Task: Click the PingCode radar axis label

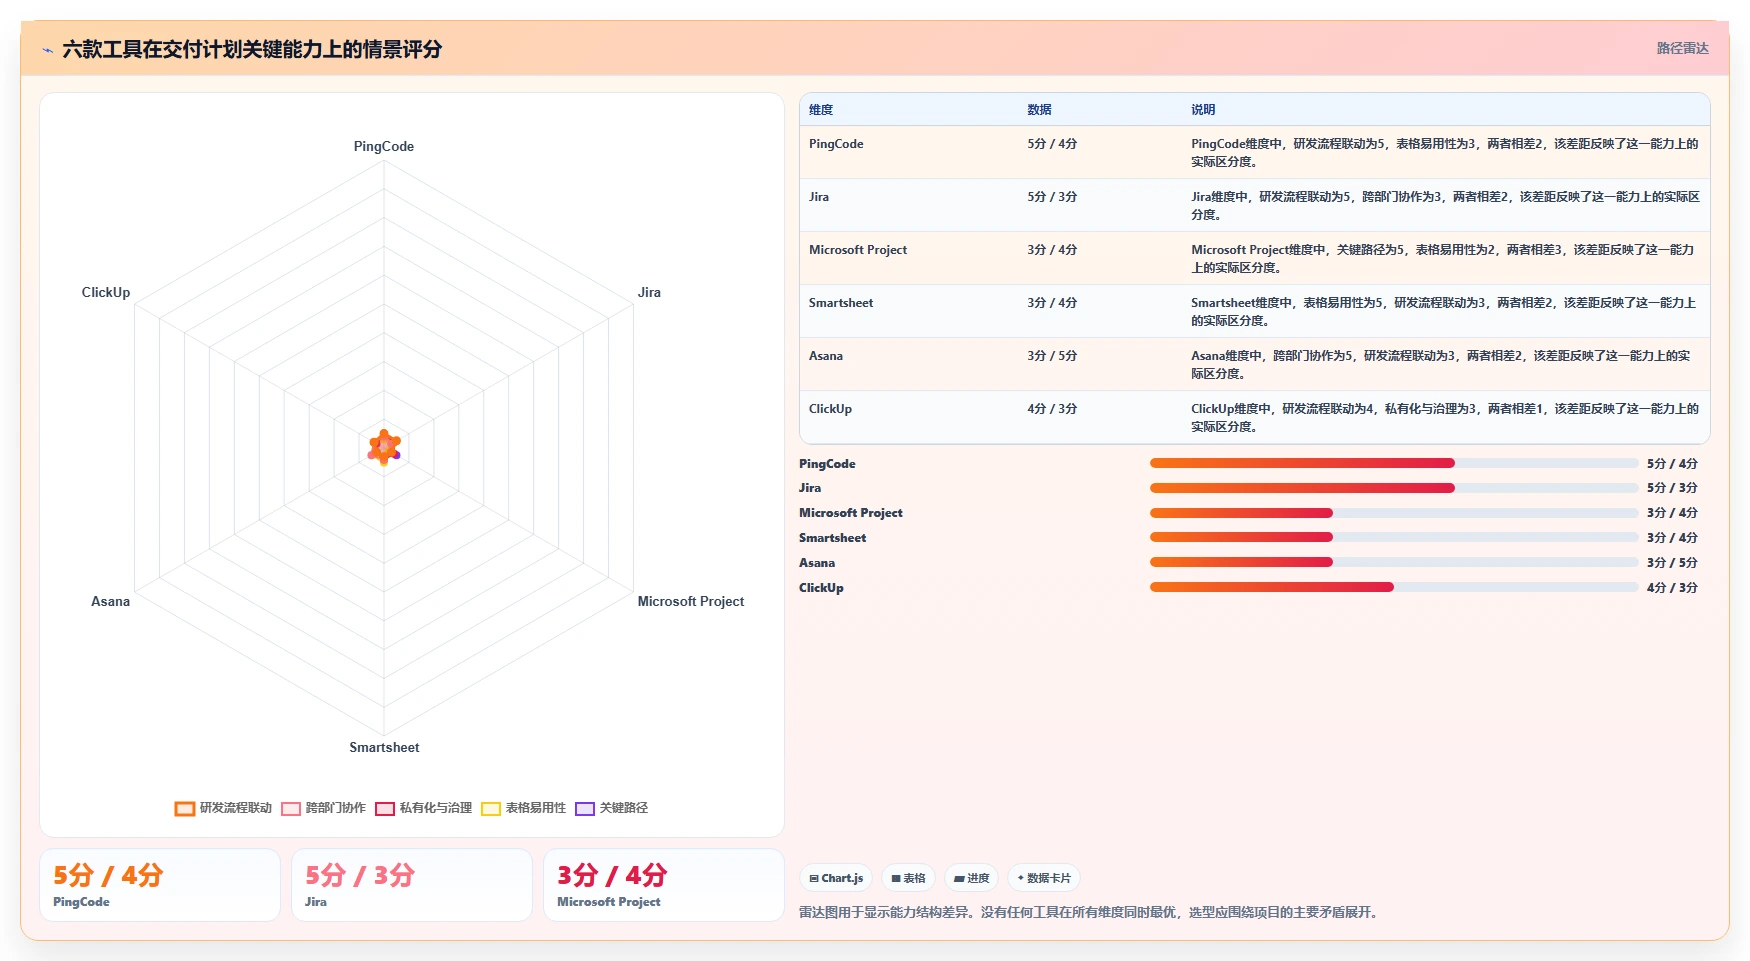Action: click(384, 146)
